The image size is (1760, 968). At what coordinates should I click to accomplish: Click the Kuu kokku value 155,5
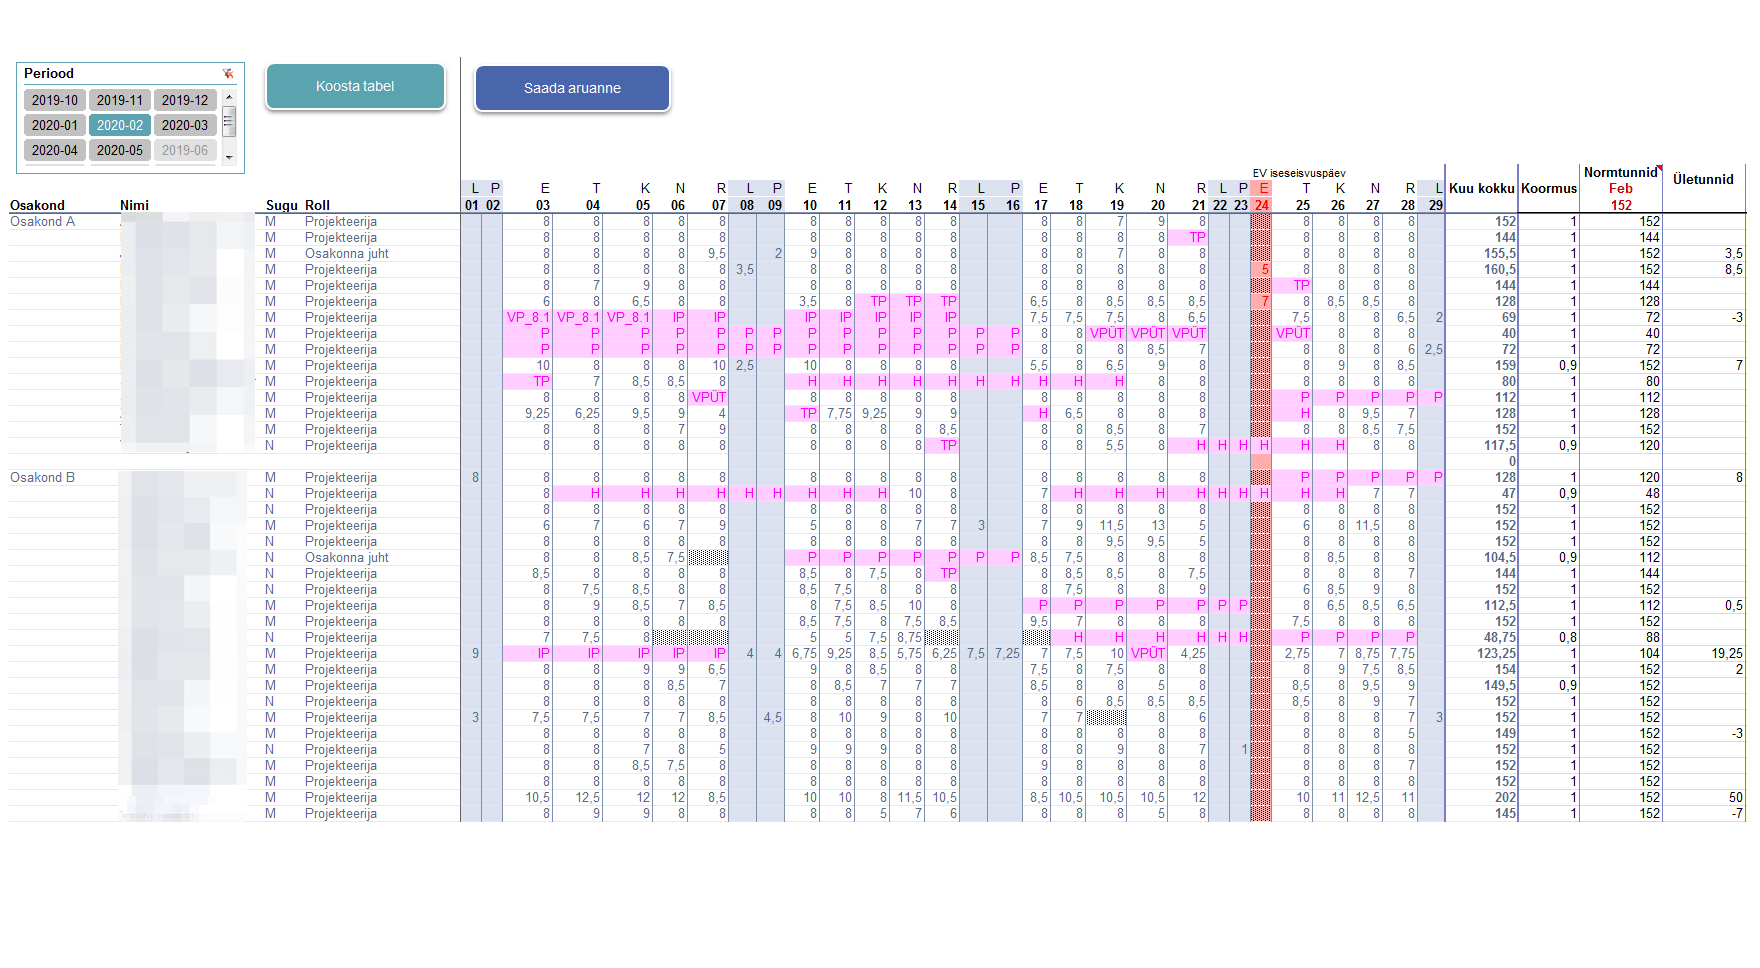(x=1500, y=253)
